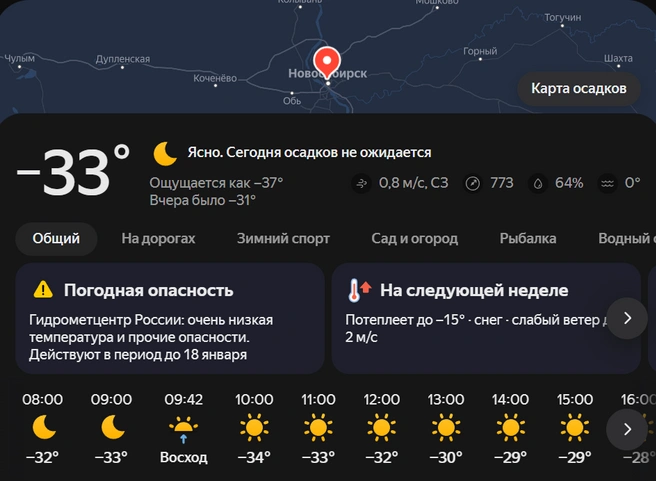Click the wind value 0,8 м/с, СЗ
Image resolution: width=656 pixels, height=481 pixels.
click(413, 183)
